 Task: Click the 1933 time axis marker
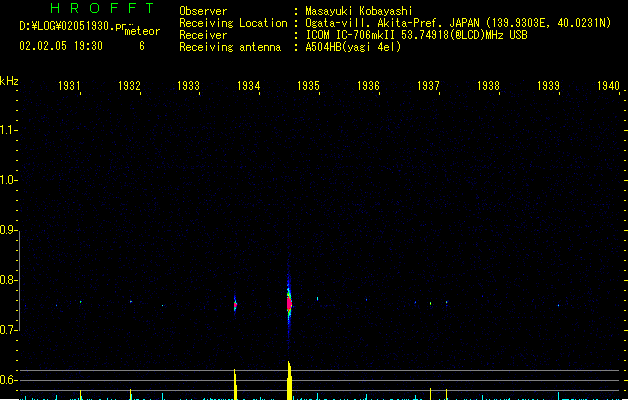[188, 86]
